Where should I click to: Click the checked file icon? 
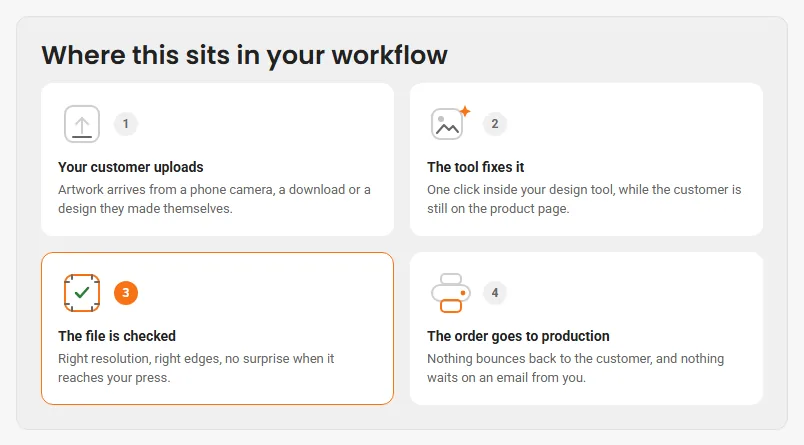click(82, 293)
